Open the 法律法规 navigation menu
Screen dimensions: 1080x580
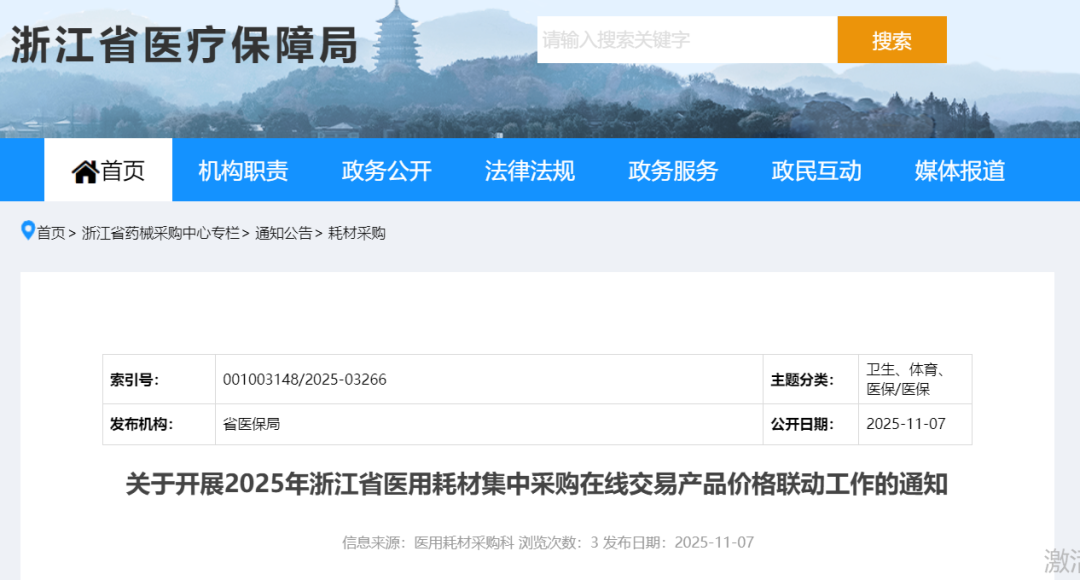530,170
